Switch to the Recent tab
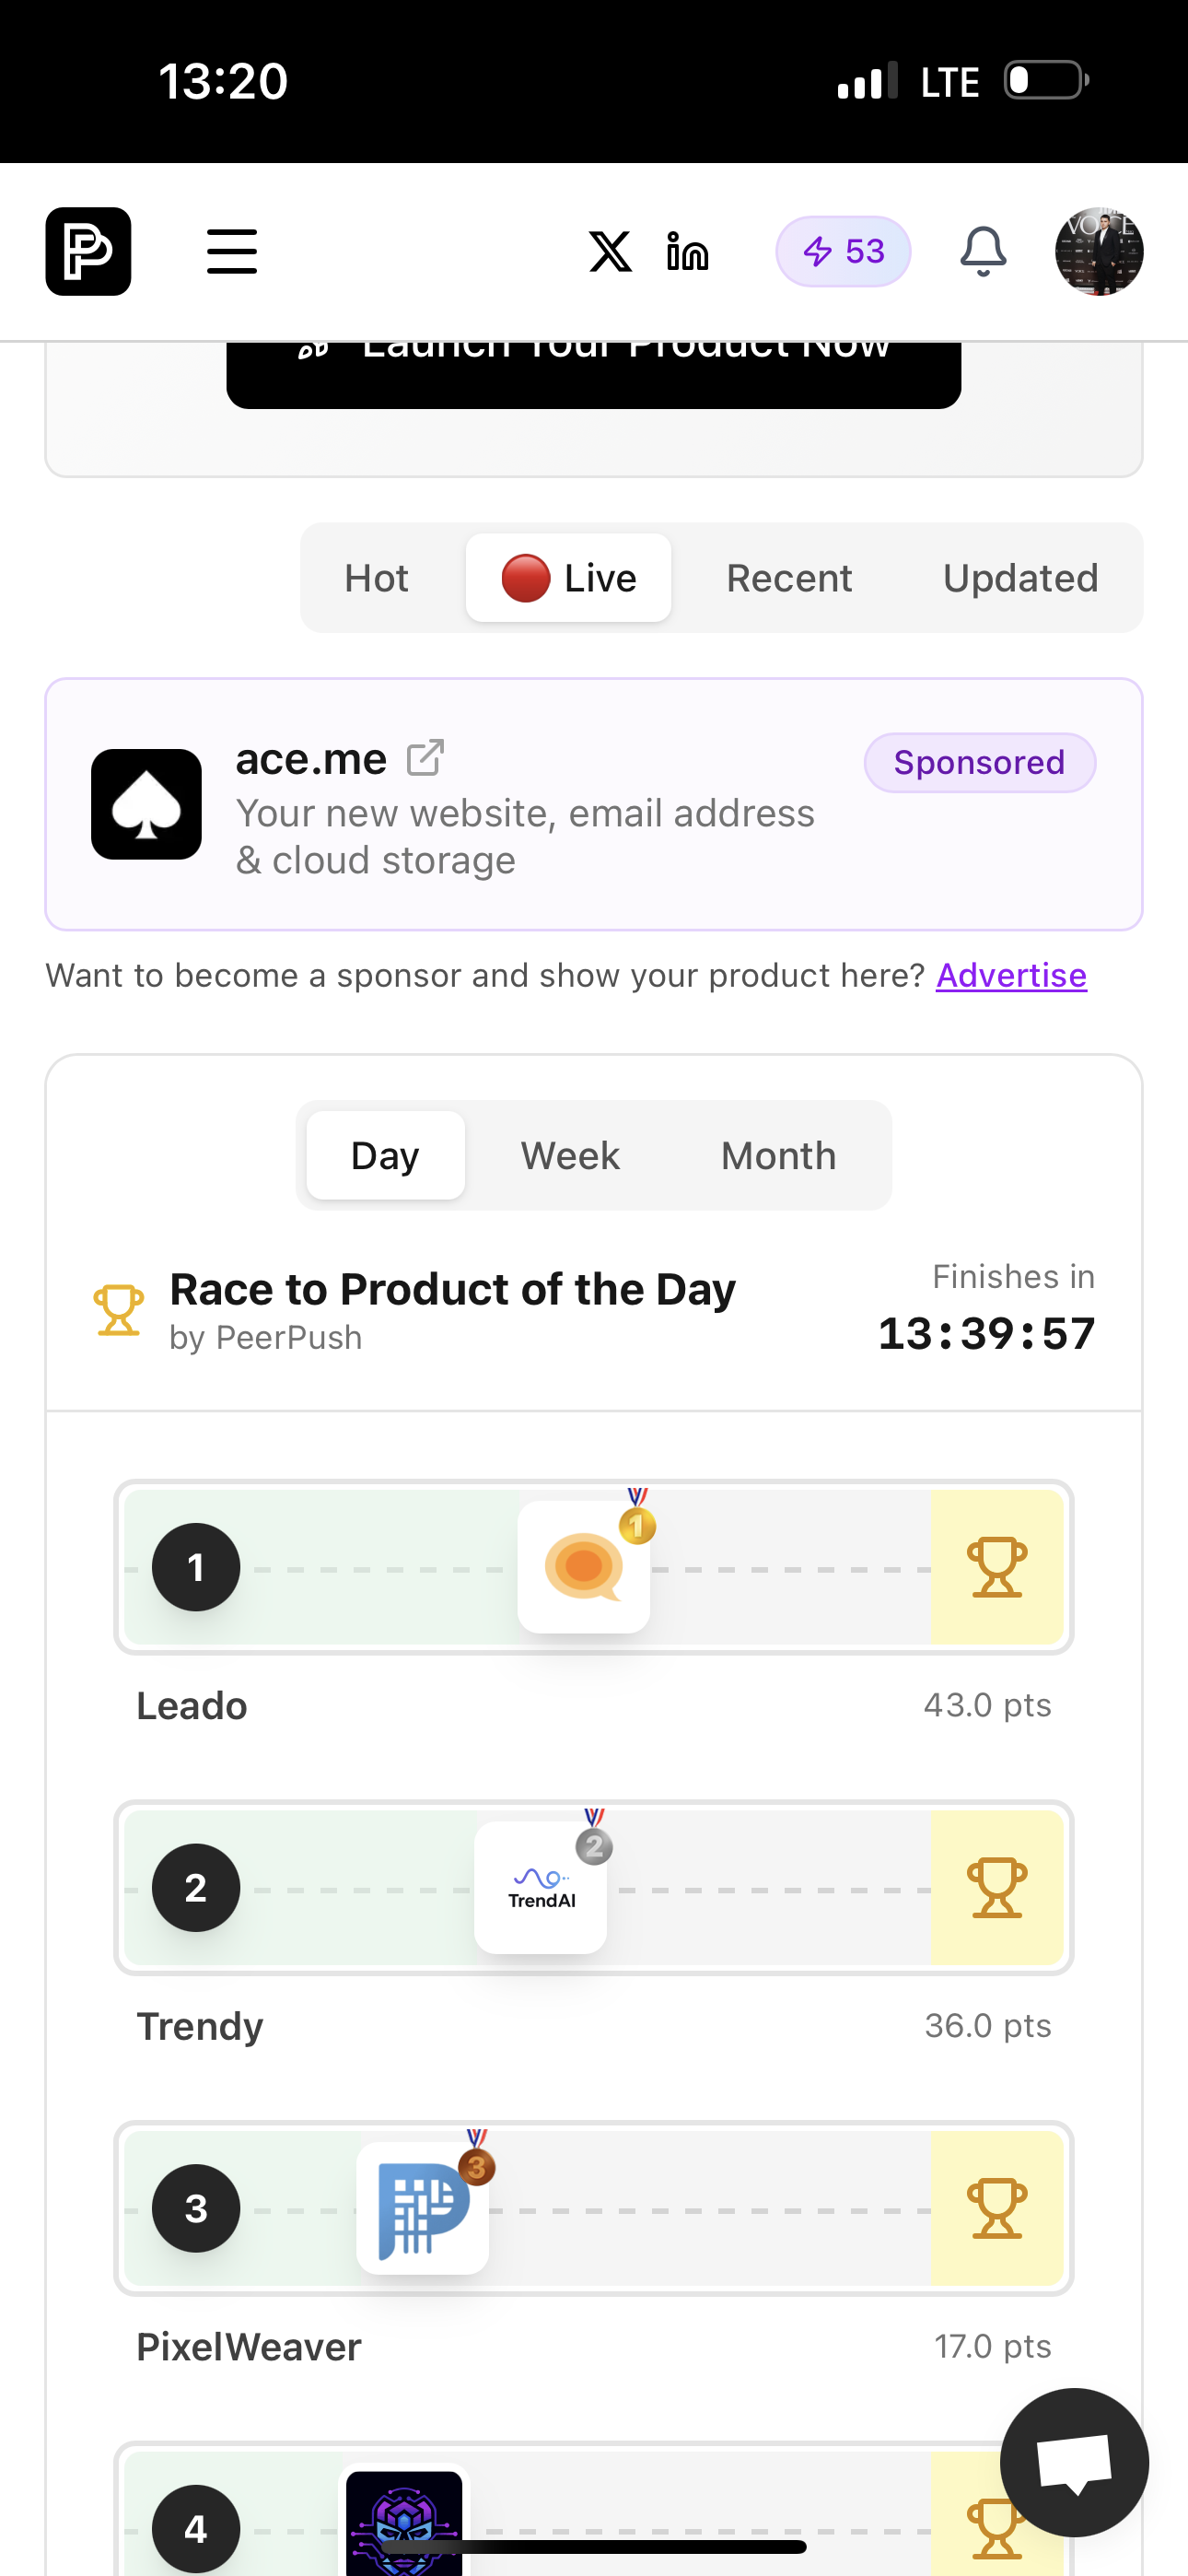Viewport: 1188px width, 2576px height. [789, 578]
